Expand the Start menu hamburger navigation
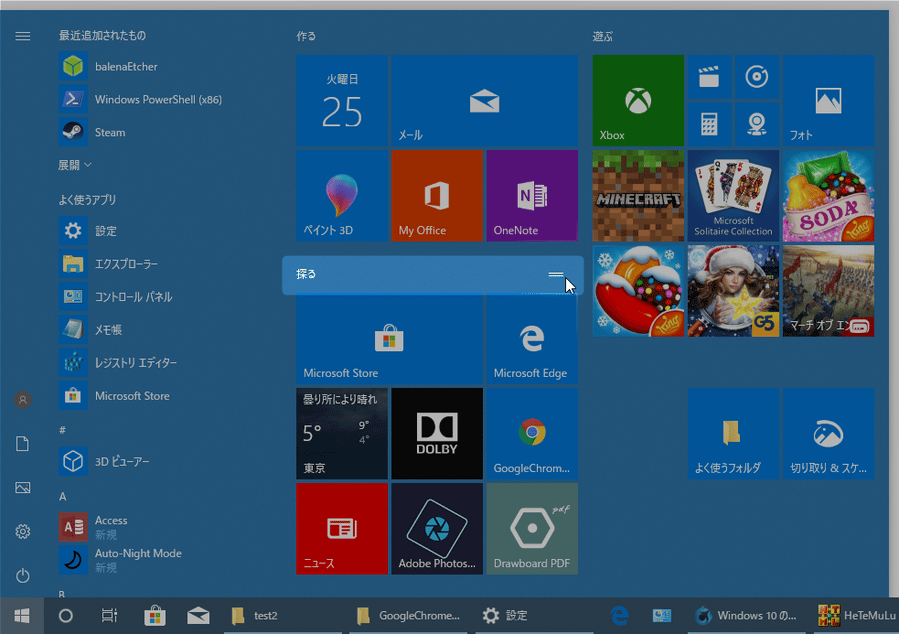 pos(23,36)
